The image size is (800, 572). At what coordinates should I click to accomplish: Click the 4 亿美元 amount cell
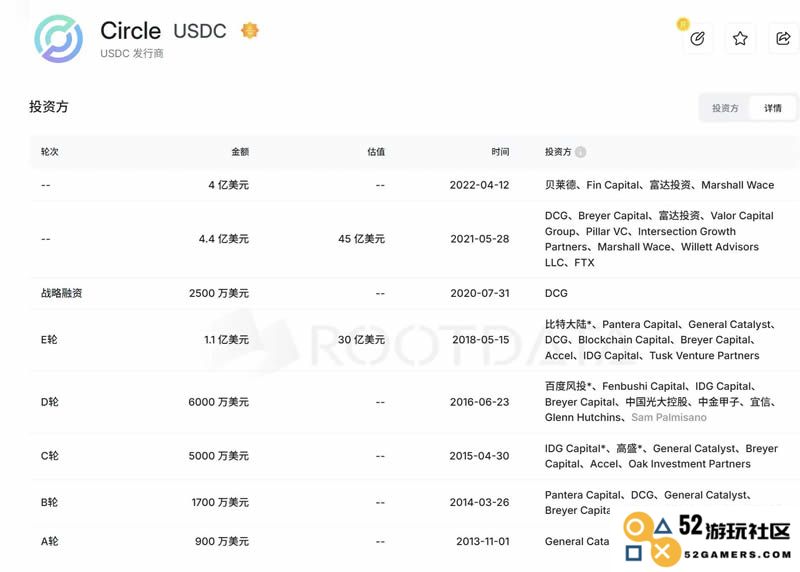click(228, 185)
